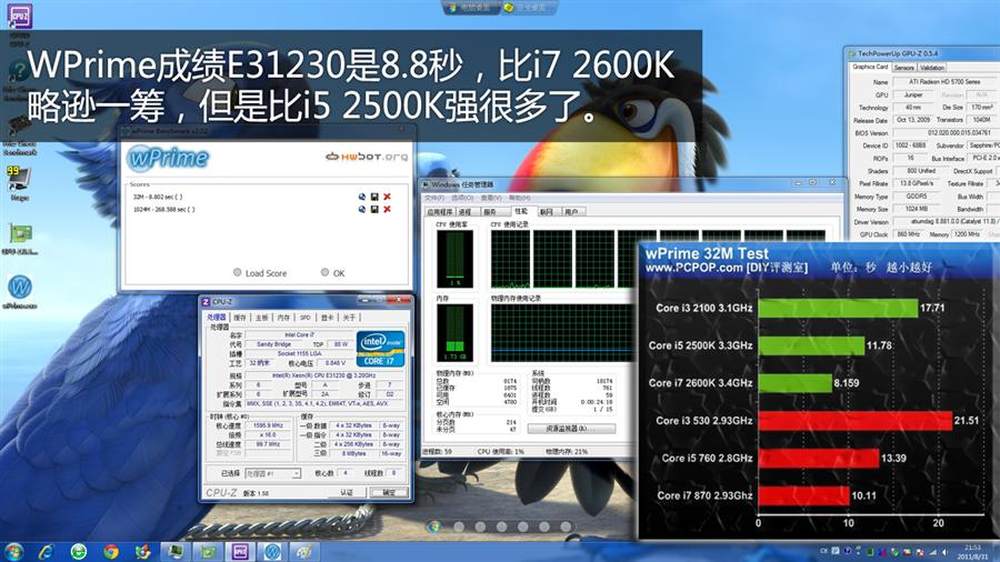Viewport: 1000px width, 562px height.
Task: Open the processor selection dropdown in CPU-Z
Action: tap(272, 473)
